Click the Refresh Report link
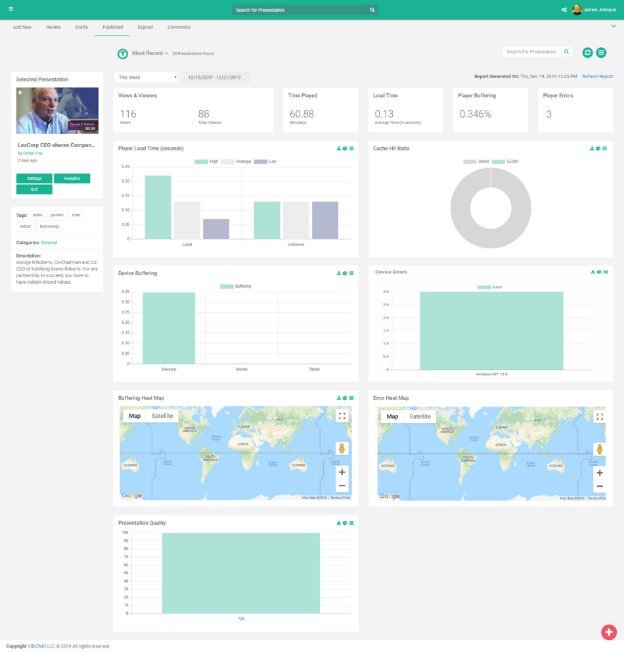 pyautogui.click(x=598, y=76)
